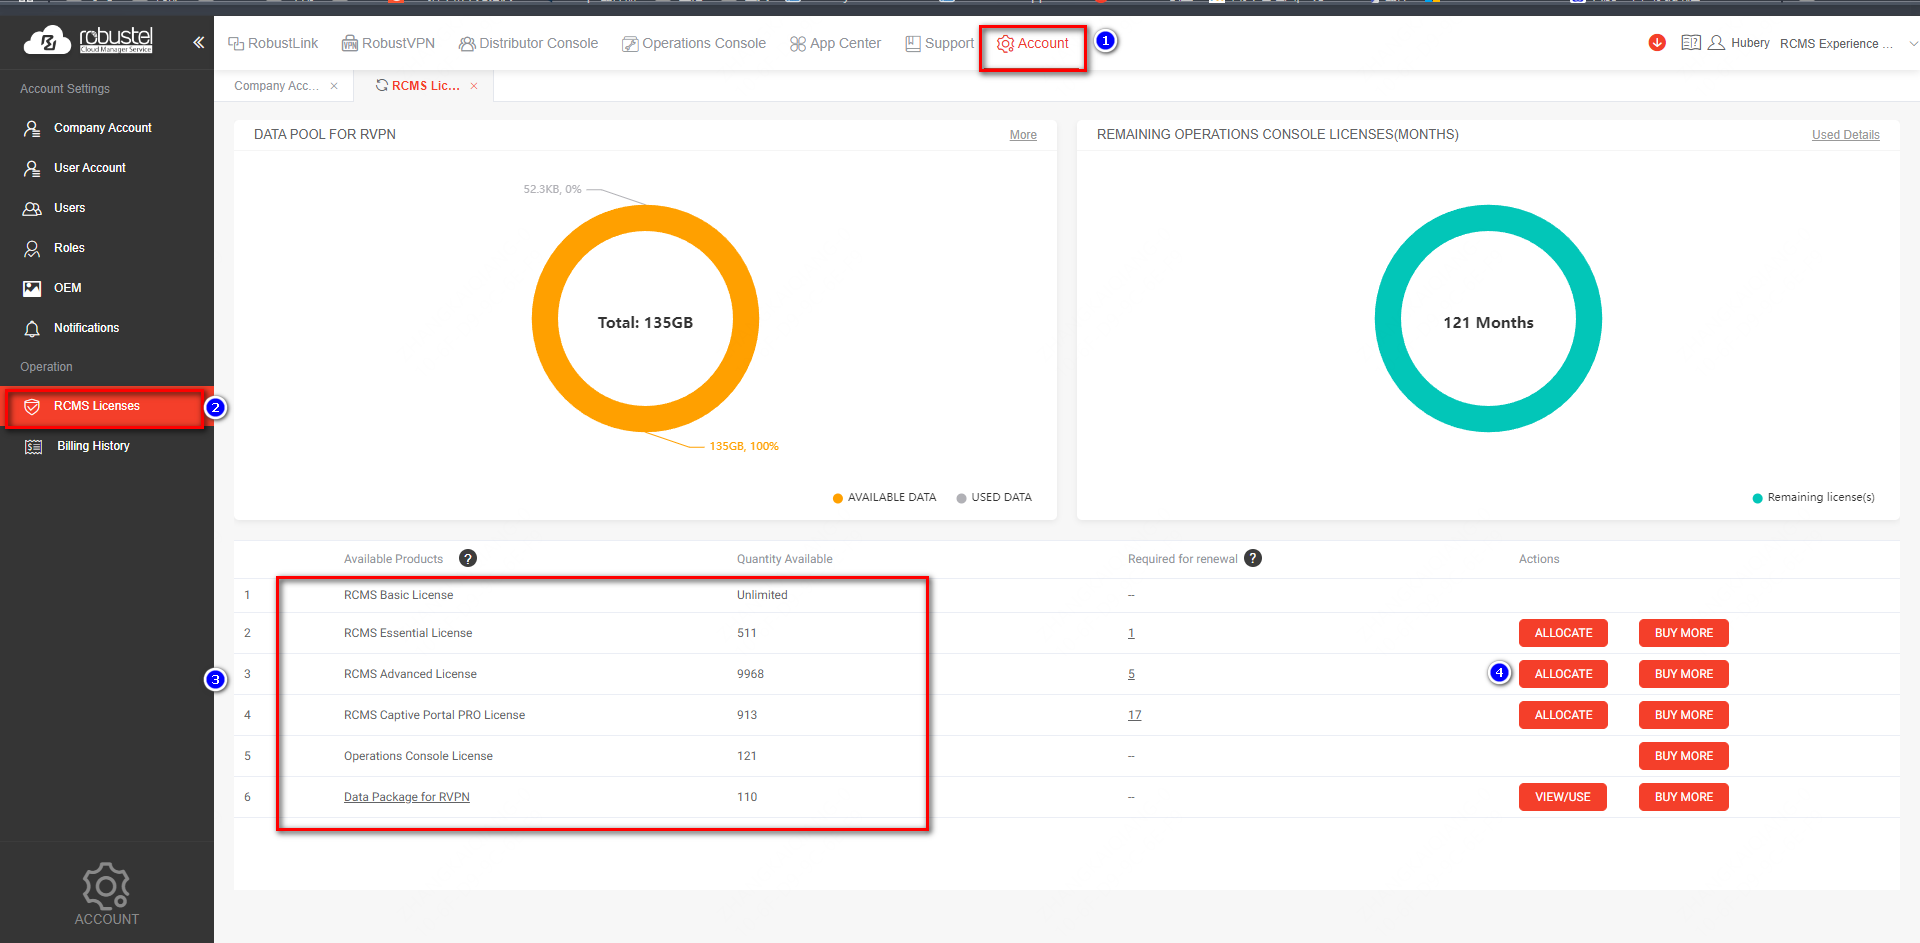
Task: Open the documentation book icon in header
Action: pos(1690,43)
